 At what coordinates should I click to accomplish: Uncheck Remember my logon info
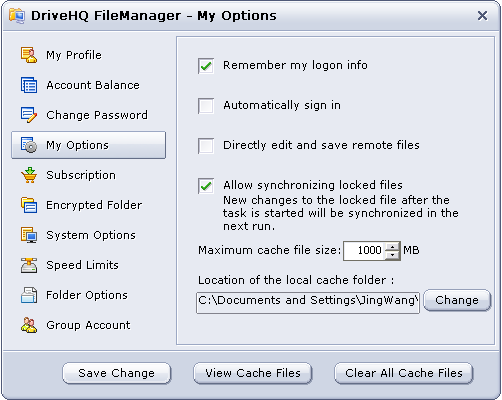click(x=206, y=66)
